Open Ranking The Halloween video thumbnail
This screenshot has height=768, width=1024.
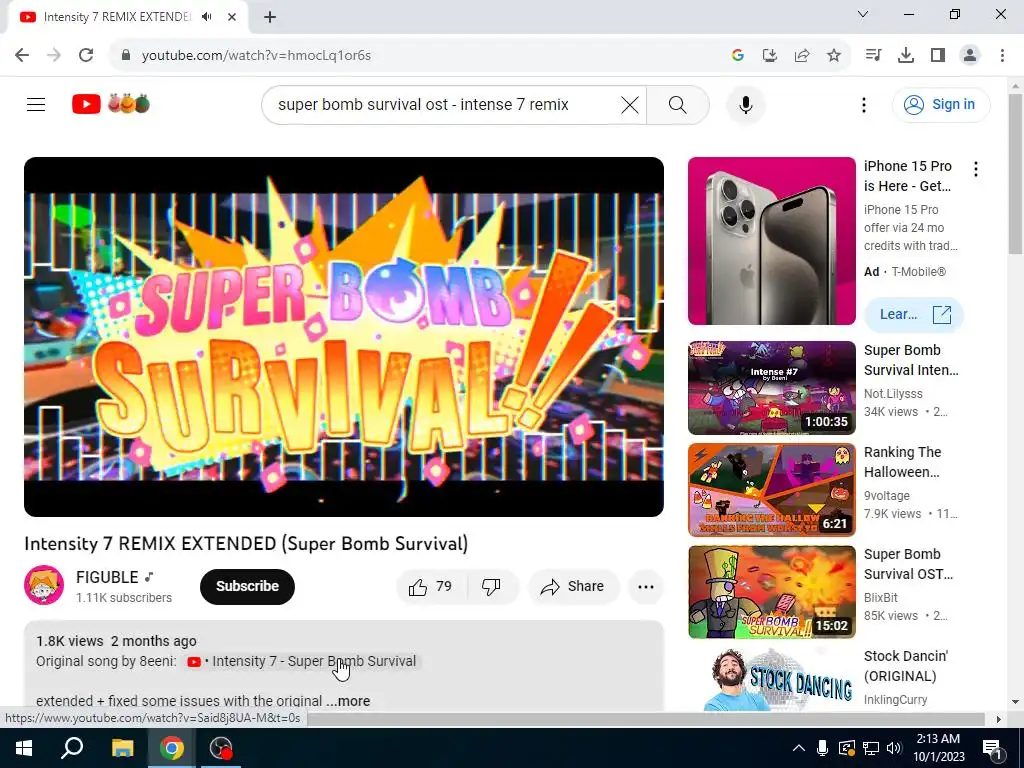tap(771, 490)
